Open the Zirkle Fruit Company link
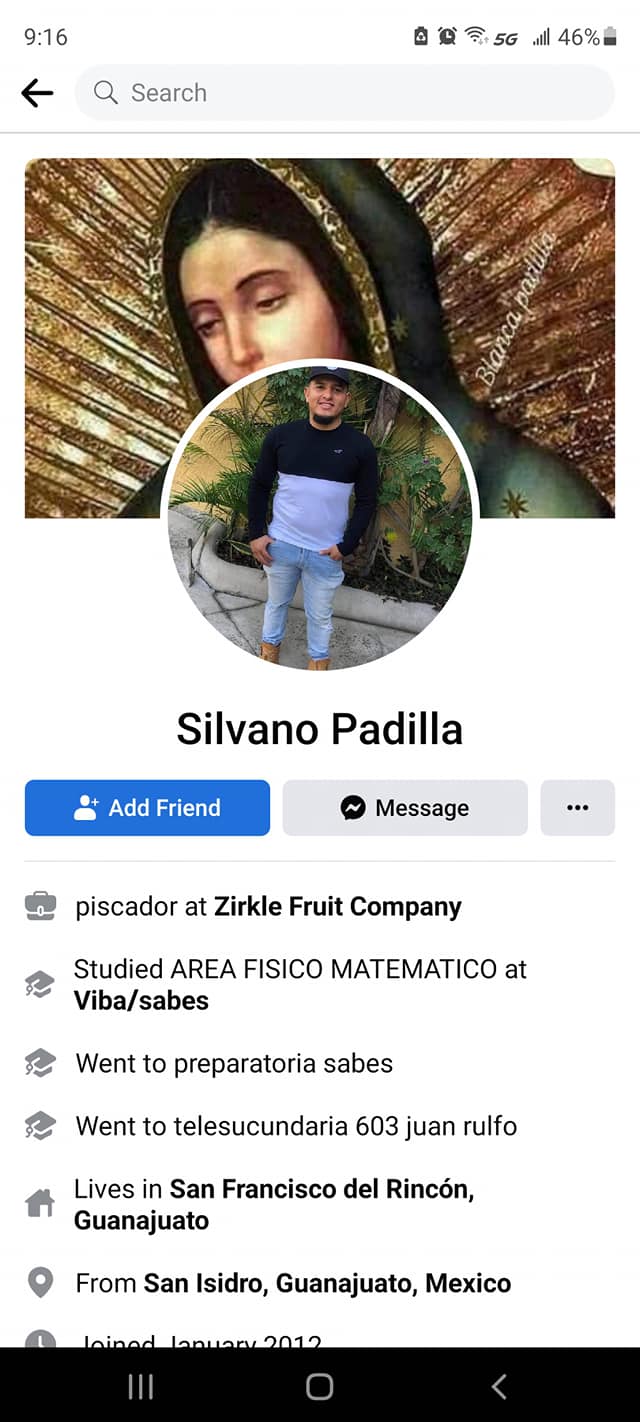This screenshot has height=1422, width=640. point(338,907)
